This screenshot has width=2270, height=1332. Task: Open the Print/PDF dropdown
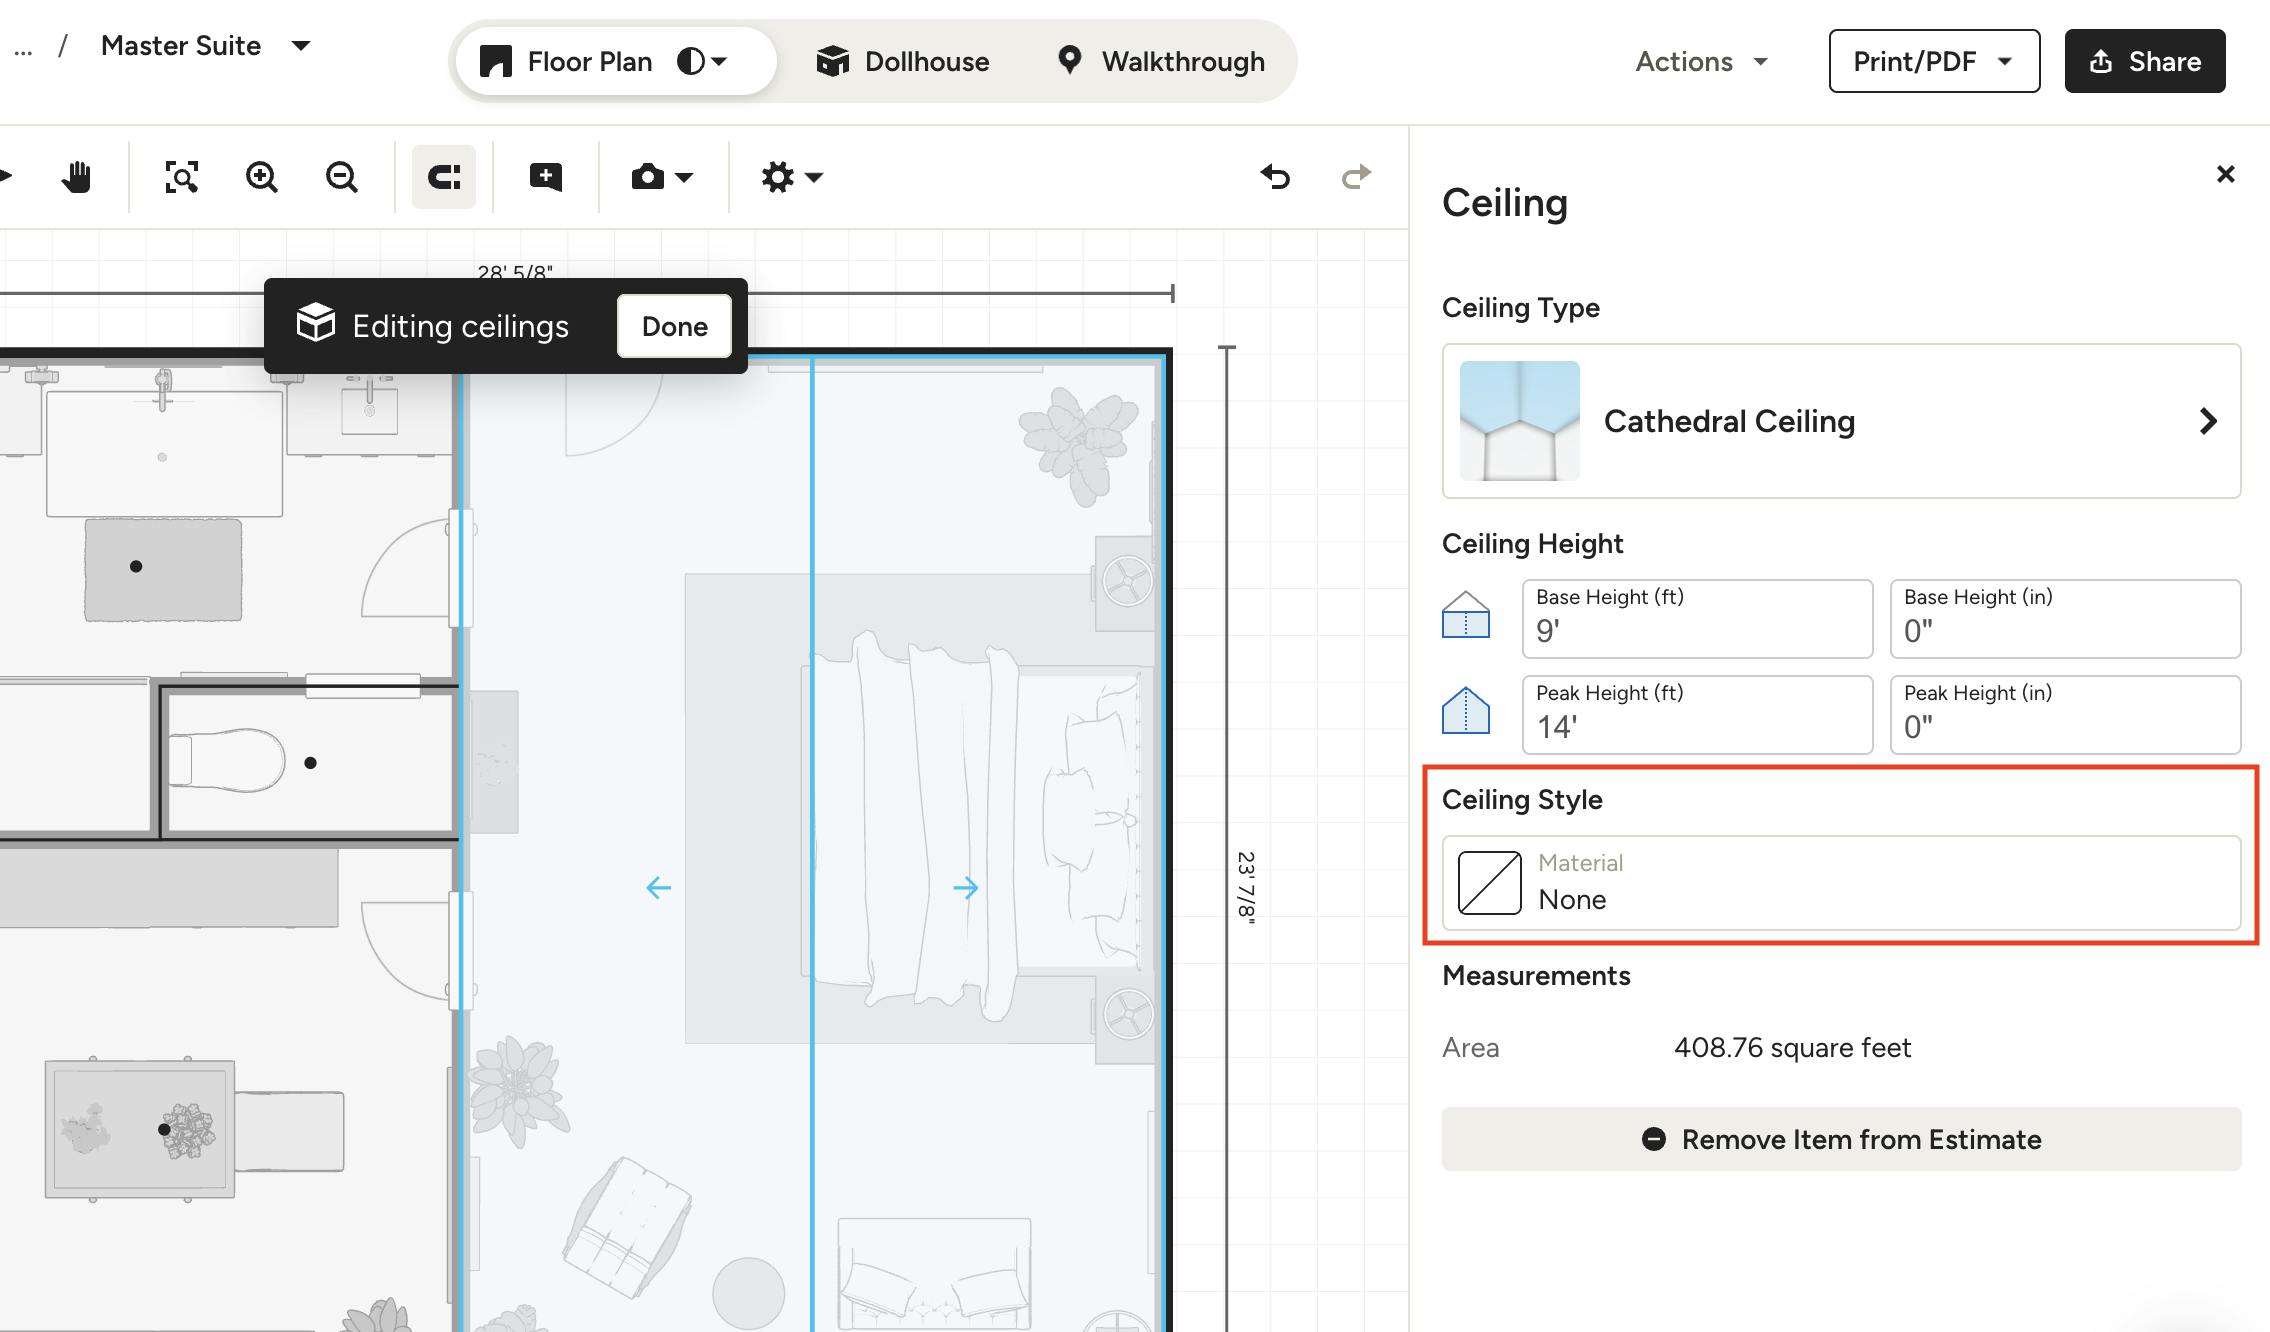pyautogui.click(x=1934, y=61)
